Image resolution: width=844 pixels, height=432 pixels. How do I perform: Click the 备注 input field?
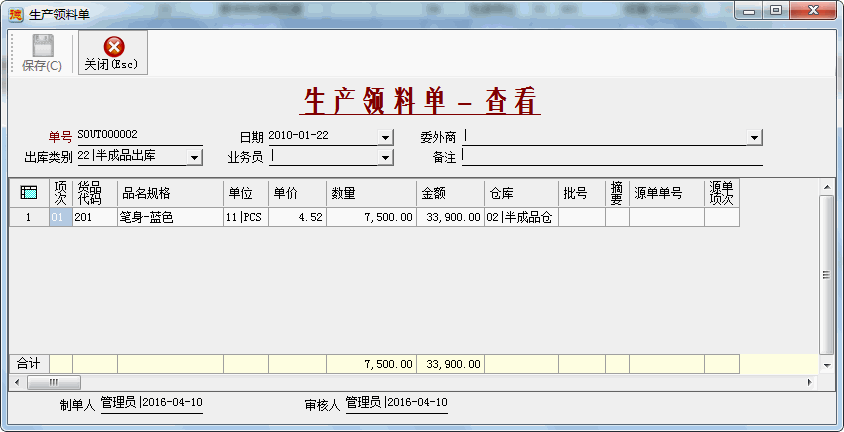coord(612,157)
